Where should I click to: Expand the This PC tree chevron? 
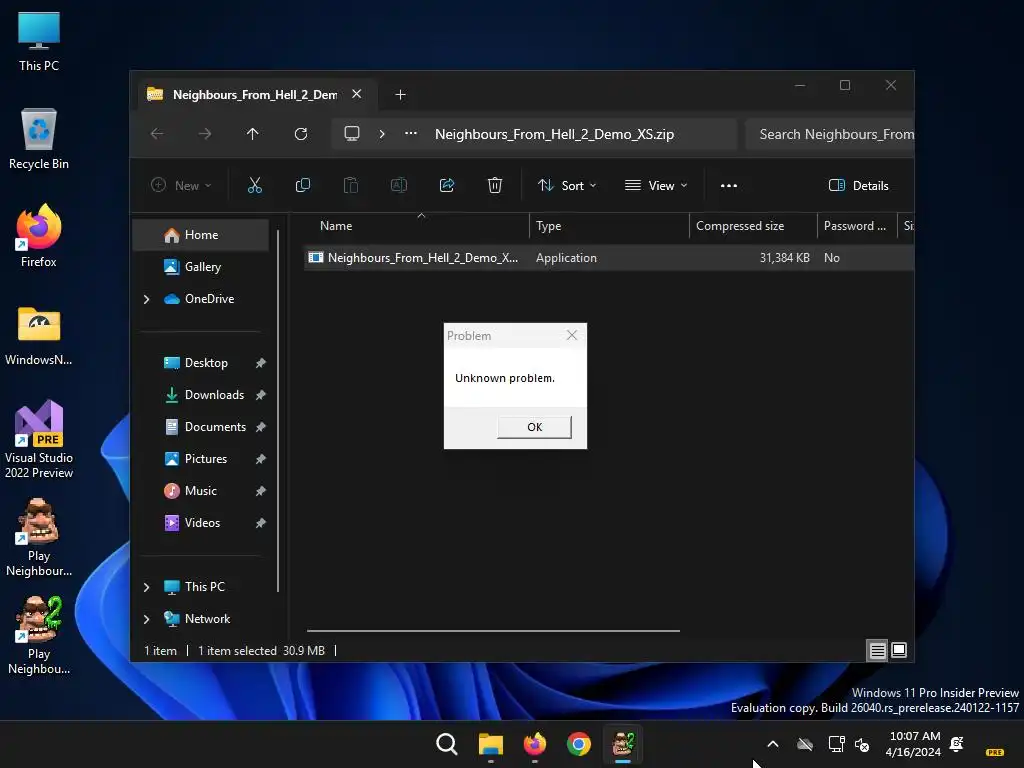(x=146, y=587)
